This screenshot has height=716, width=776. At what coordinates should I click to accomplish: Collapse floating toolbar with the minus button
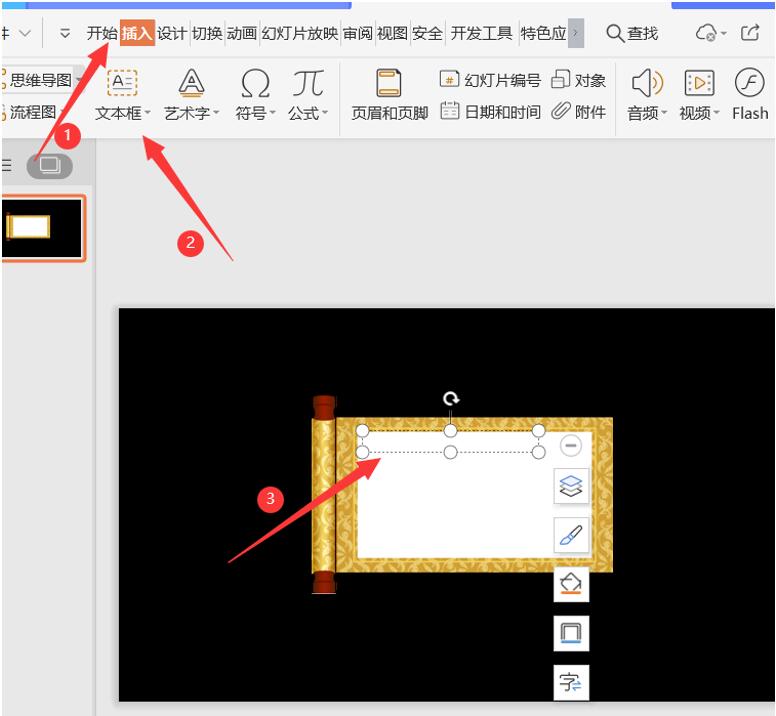(571, 445)
